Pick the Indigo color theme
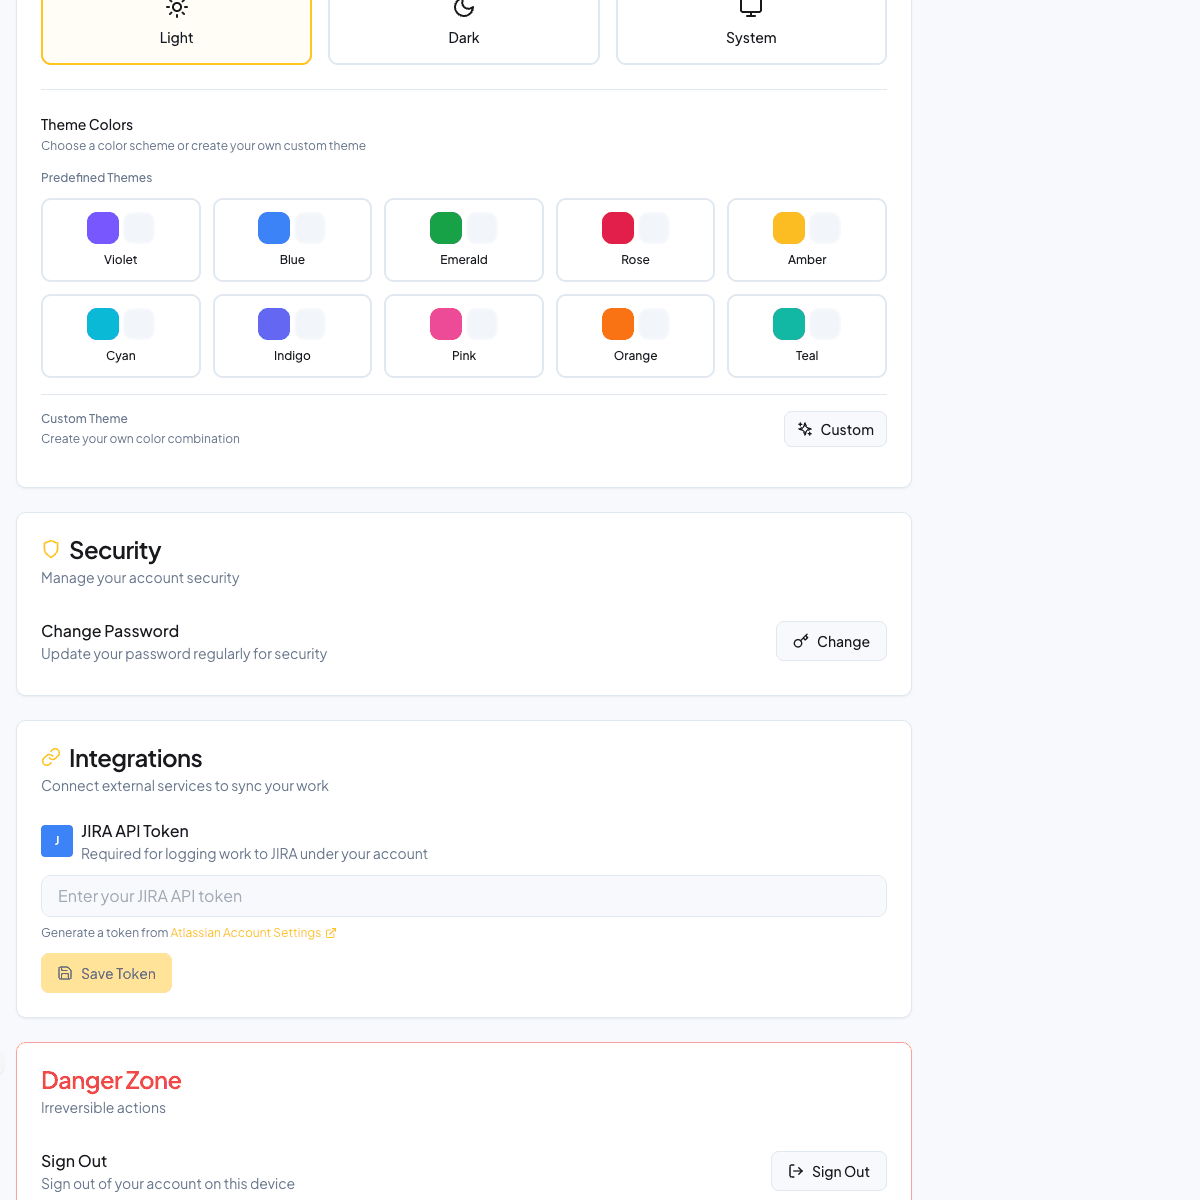1200x1200 pixels. [x=292, y=336]
